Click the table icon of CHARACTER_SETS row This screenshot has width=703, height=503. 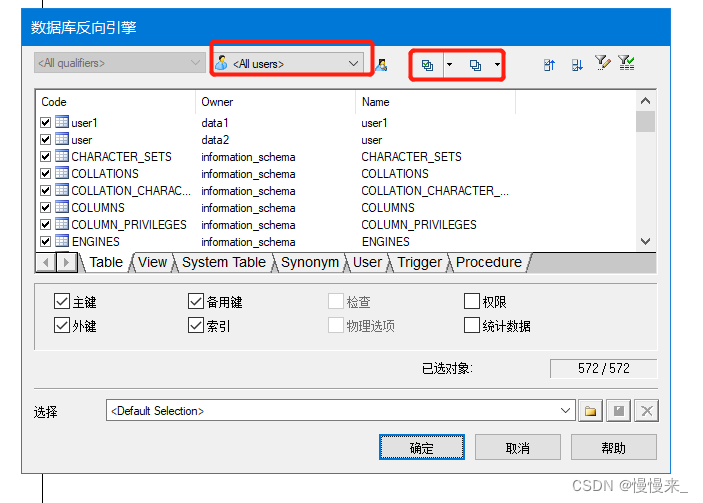tap(62, 156)
